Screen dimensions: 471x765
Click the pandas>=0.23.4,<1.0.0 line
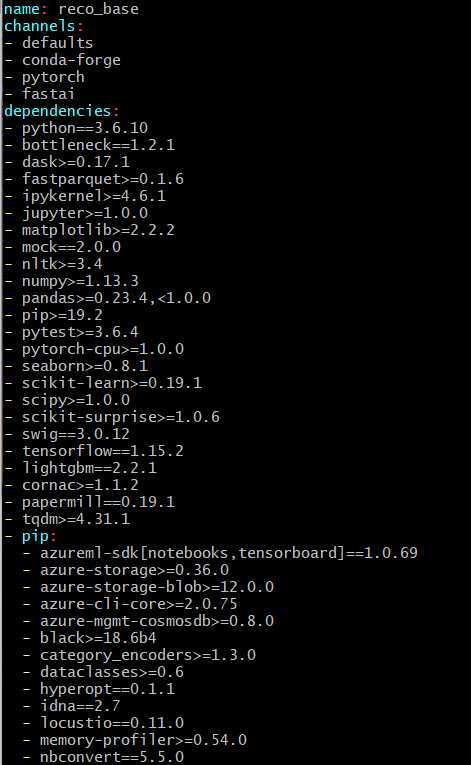[108, 298]
